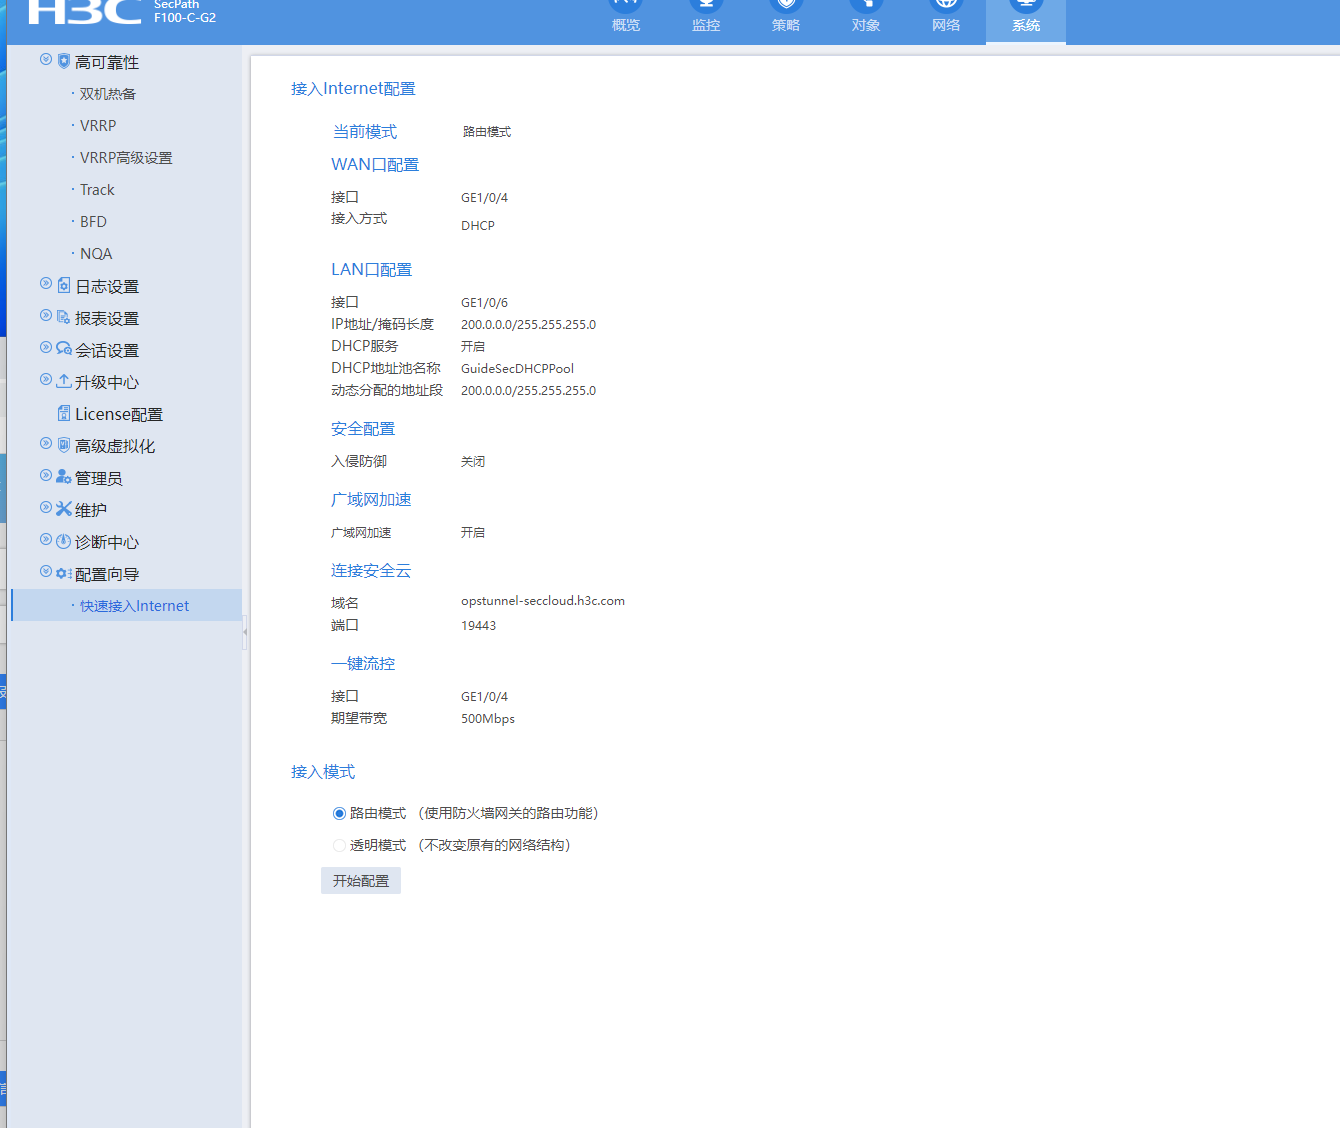1340x1128 pixels.
Task: Click the 接入Internet配置 heading
Action: (x=353, y=89)
